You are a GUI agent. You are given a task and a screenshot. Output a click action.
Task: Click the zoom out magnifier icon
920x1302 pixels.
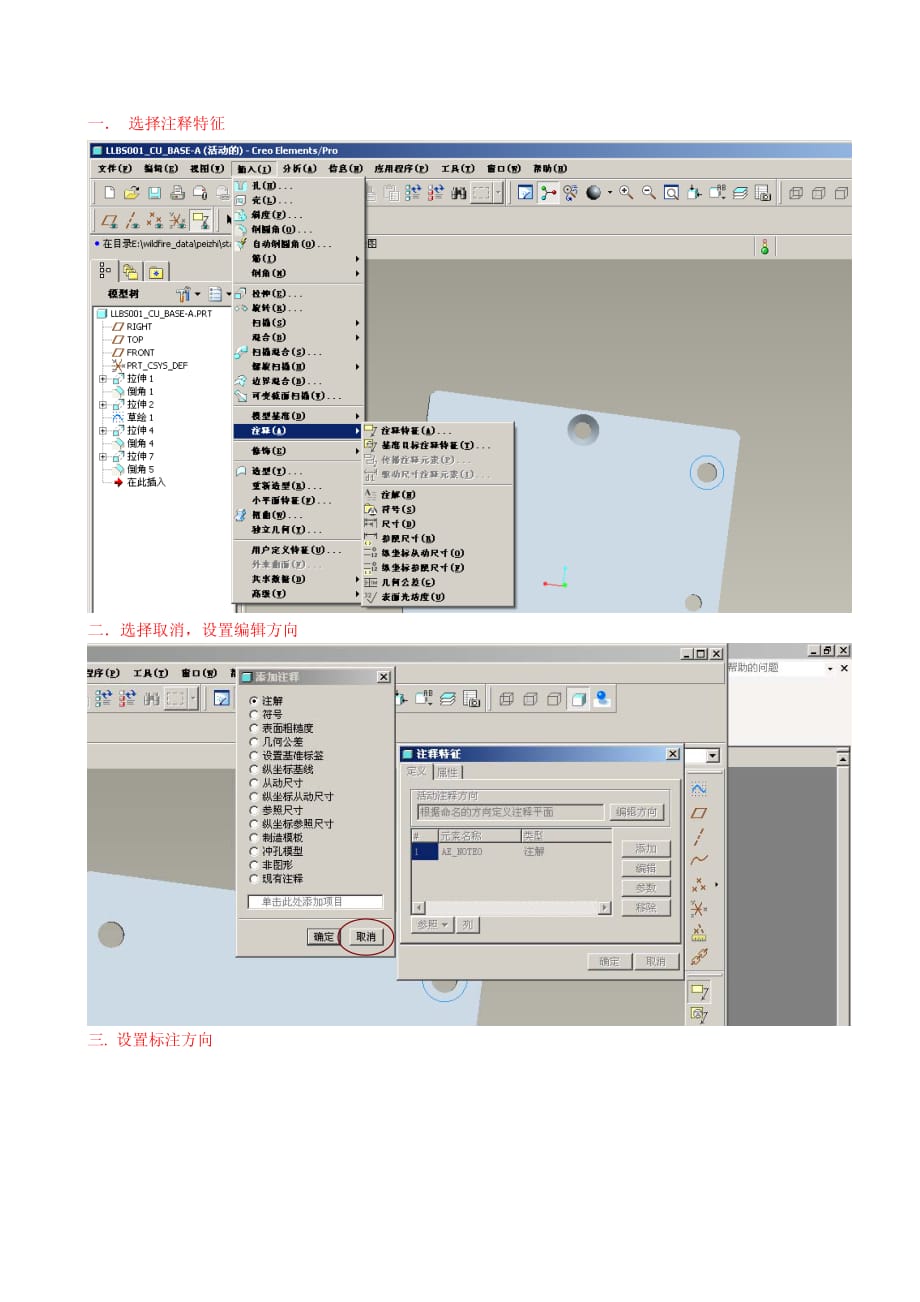[648, 193]
